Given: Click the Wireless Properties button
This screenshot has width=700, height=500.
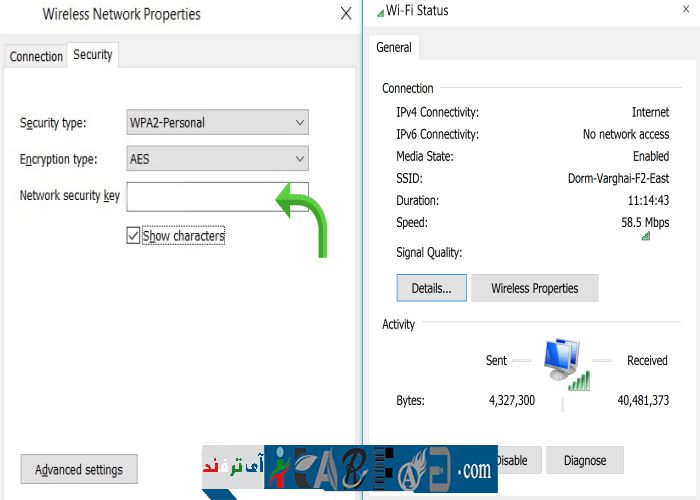Looking at the screenshot, I should click(534, 288).
